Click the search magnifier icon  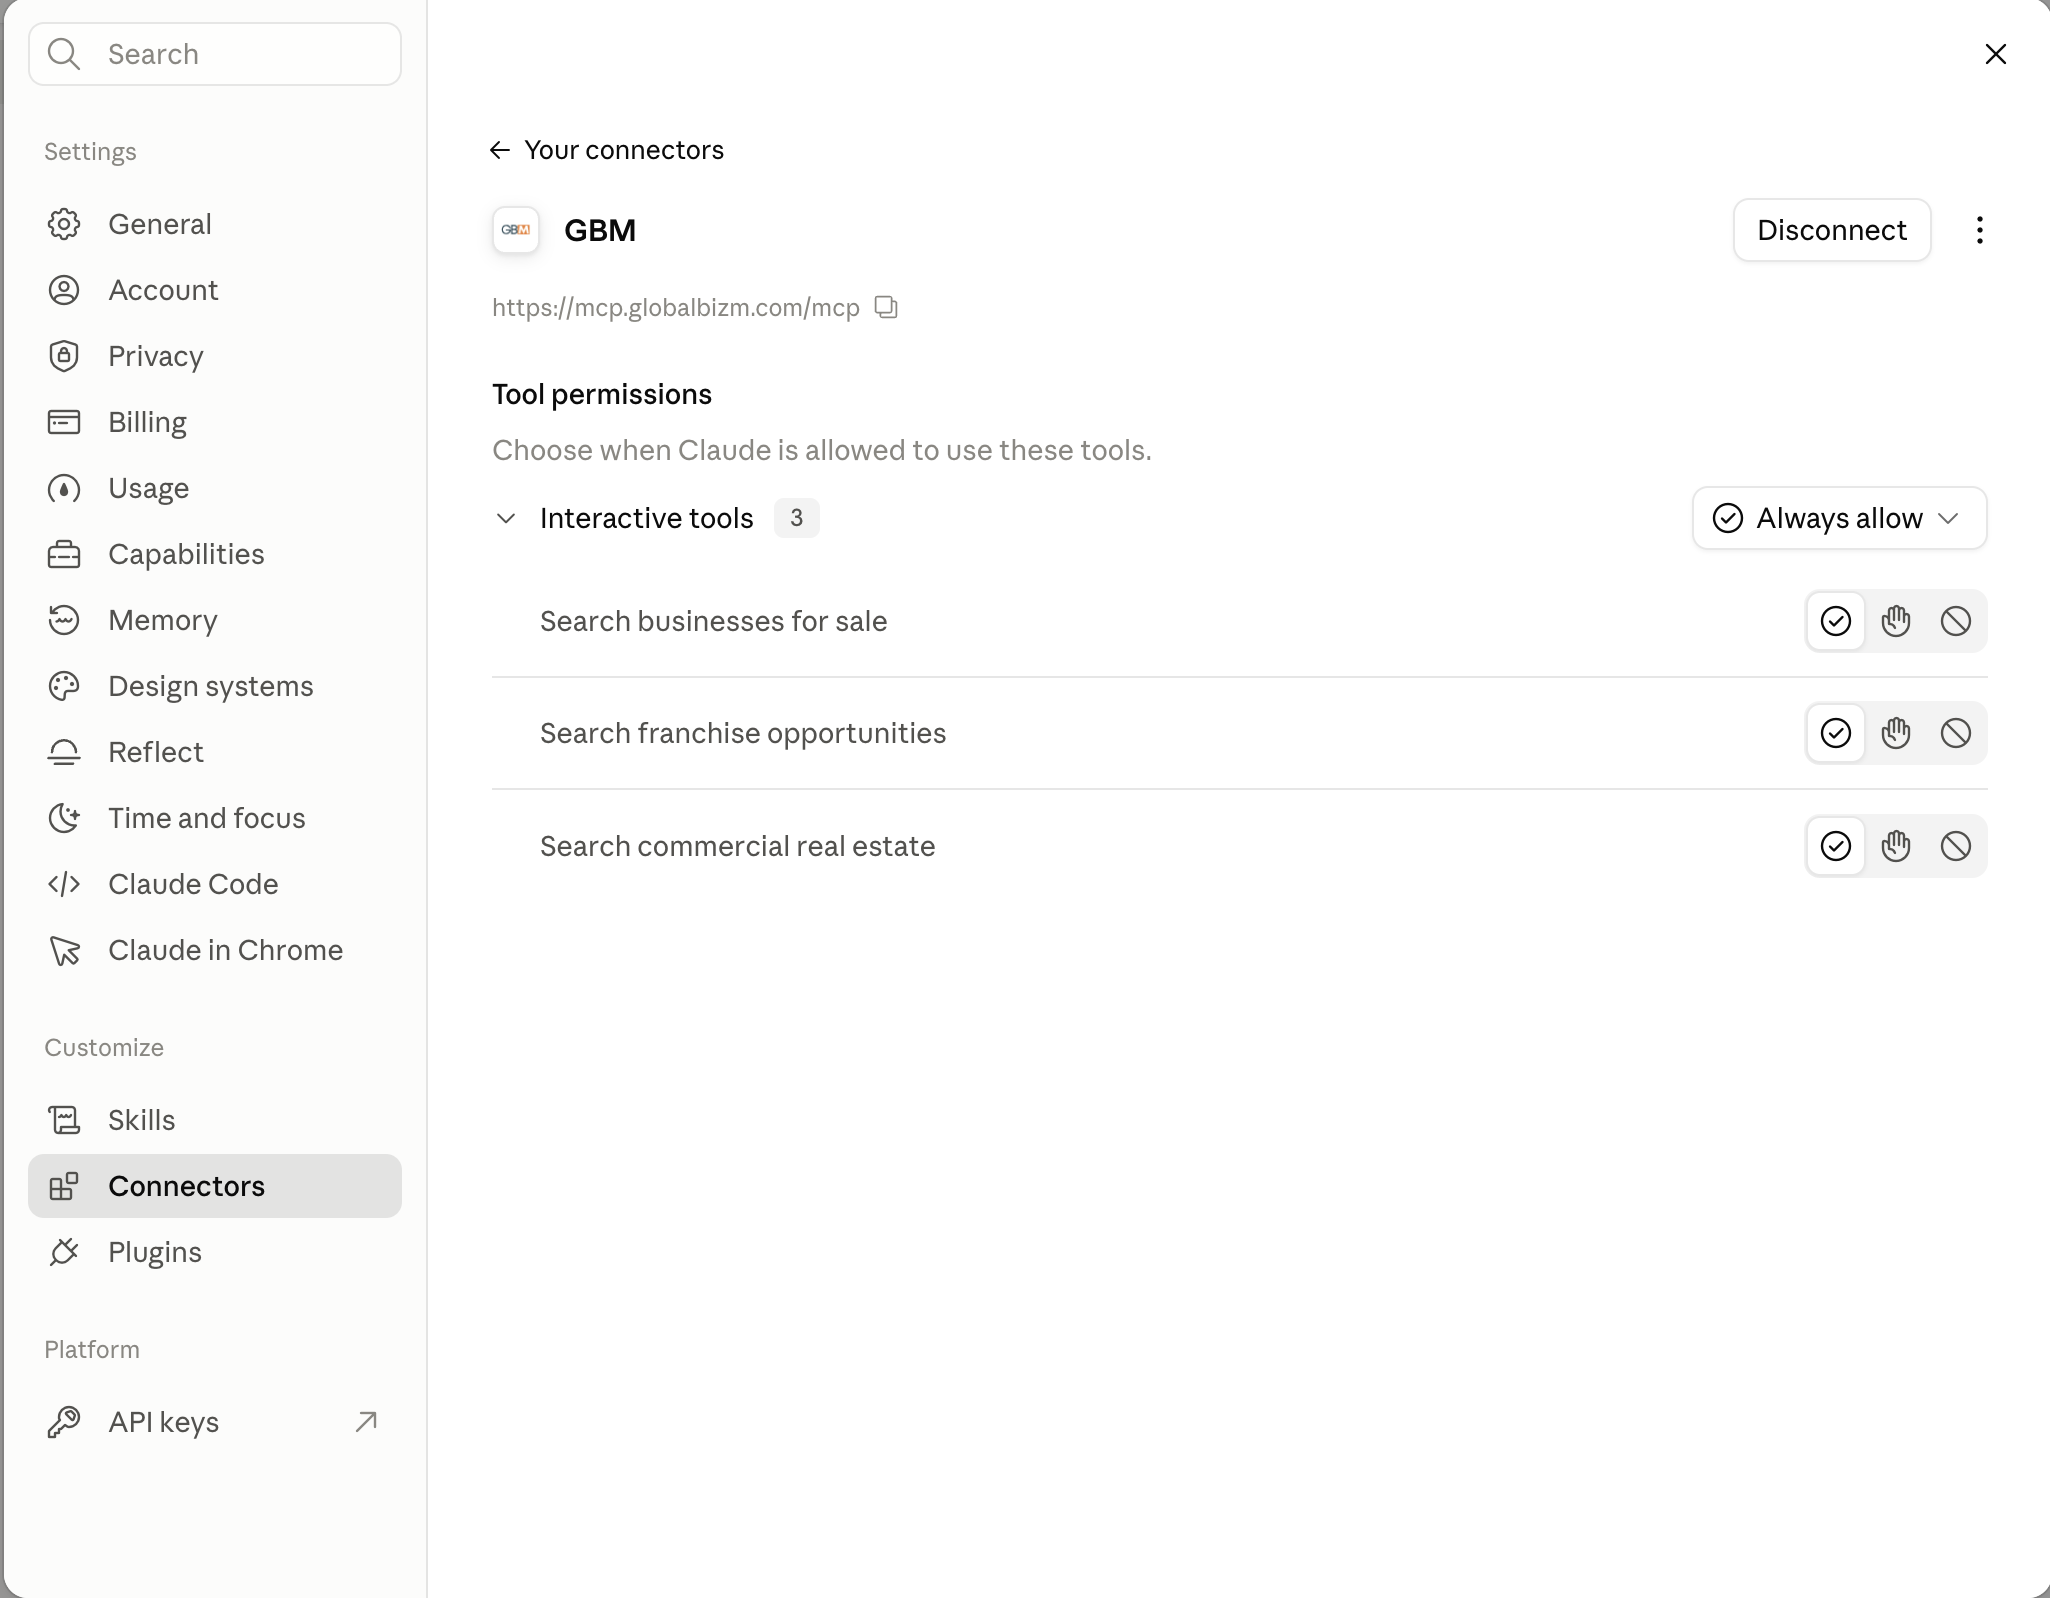pos(64,54)
